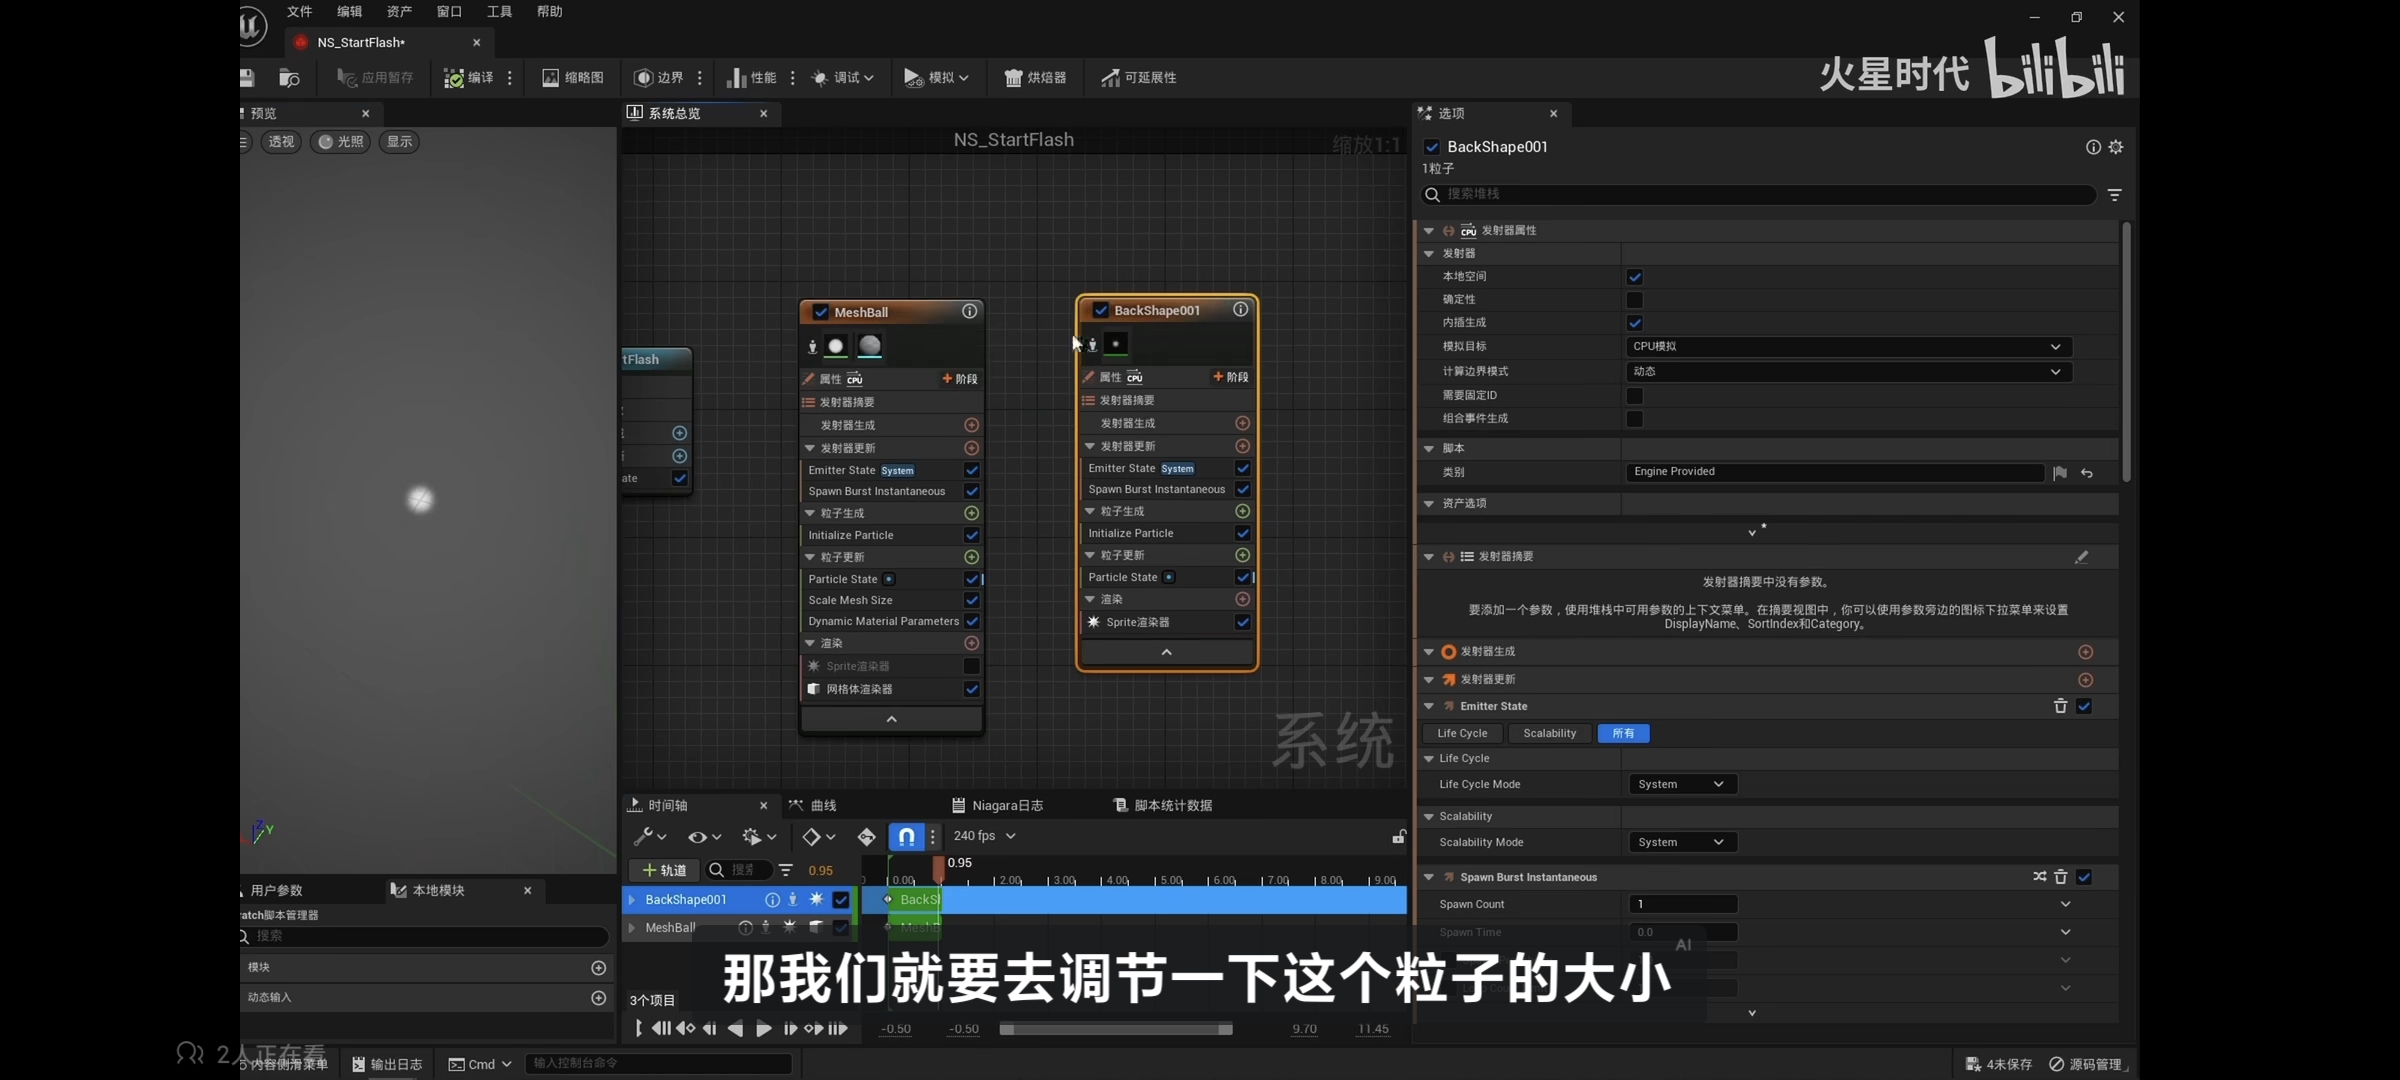The image size is (2400, 1080).
Task: Toggle the timeline snapping magnet button
Action: point(905,836)
